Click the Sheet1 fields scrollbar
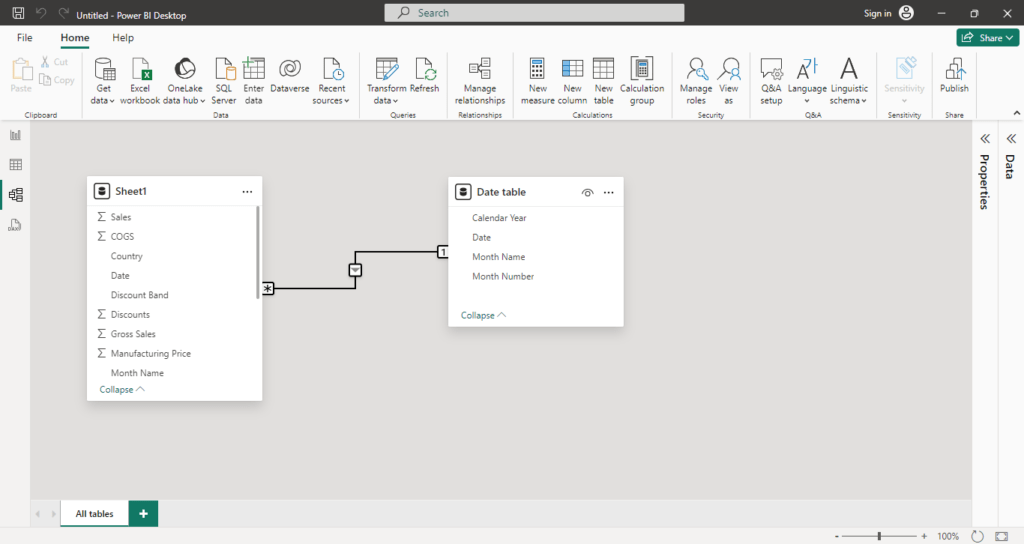This screenshot has height=544, width=1024. [x=258, y=252]
